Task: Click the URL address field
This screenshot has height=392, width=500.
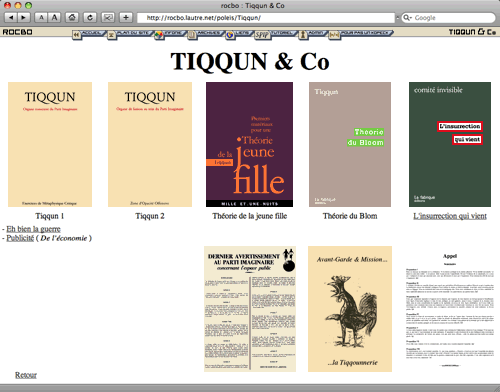Action: 266,18
